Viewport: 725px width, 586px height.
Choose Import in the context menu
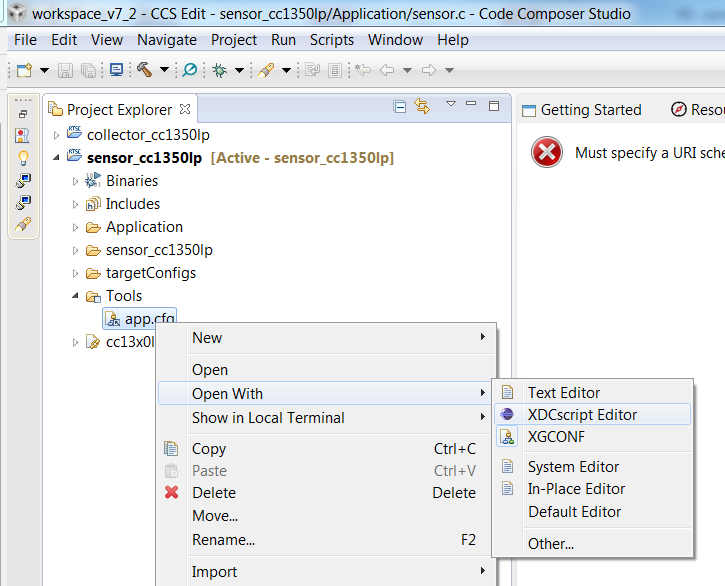327,572
